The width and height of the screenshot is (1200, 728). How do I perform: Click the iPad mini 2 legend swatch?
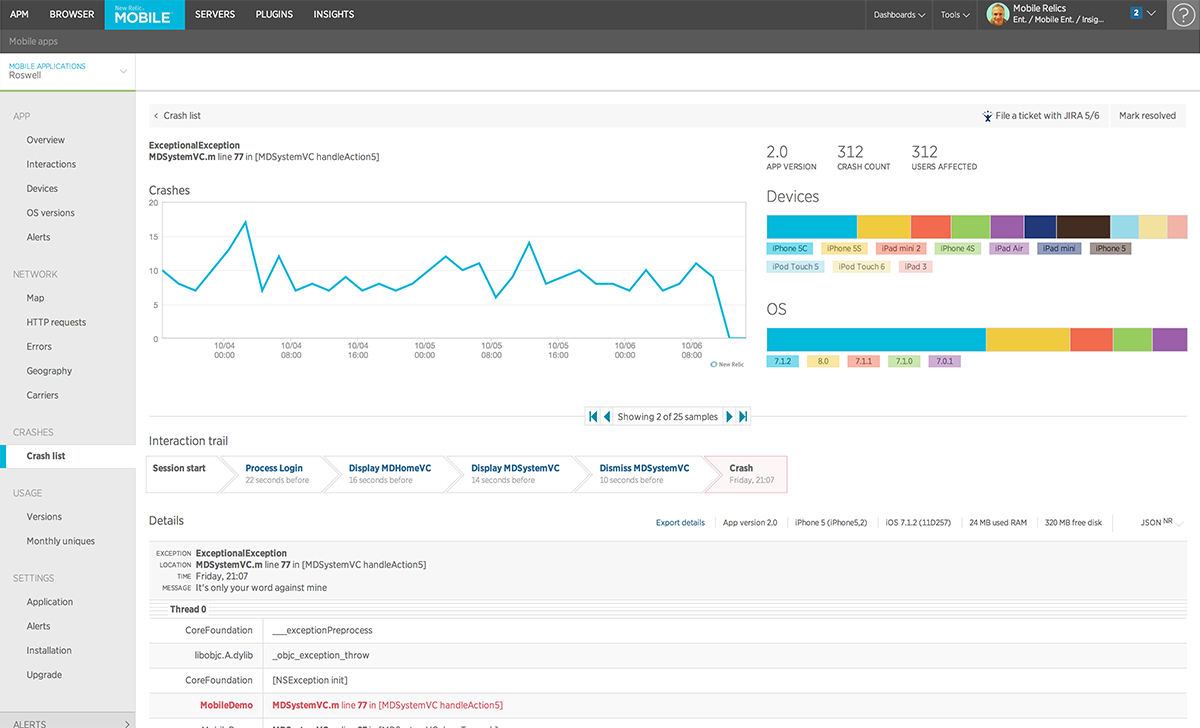(x=901, y=249)
